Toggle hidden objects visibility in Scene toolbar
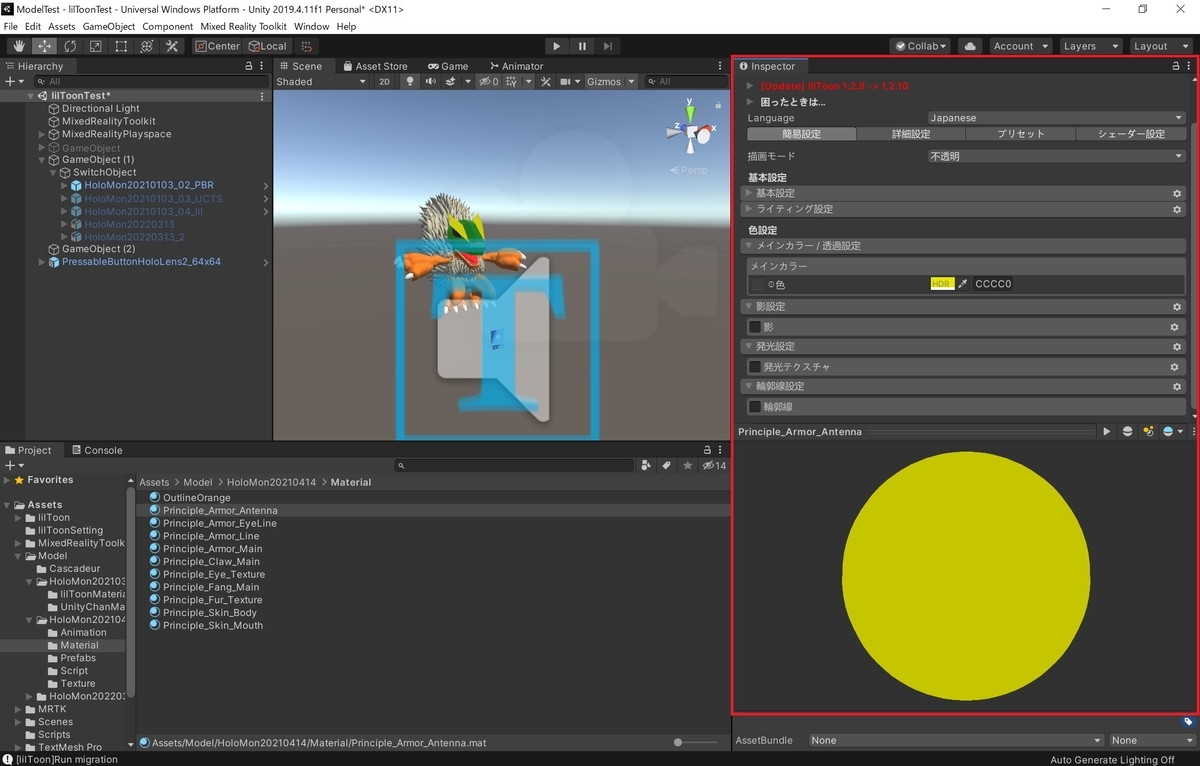Viewport: 1200px width, 766px height. coord(489,82)
